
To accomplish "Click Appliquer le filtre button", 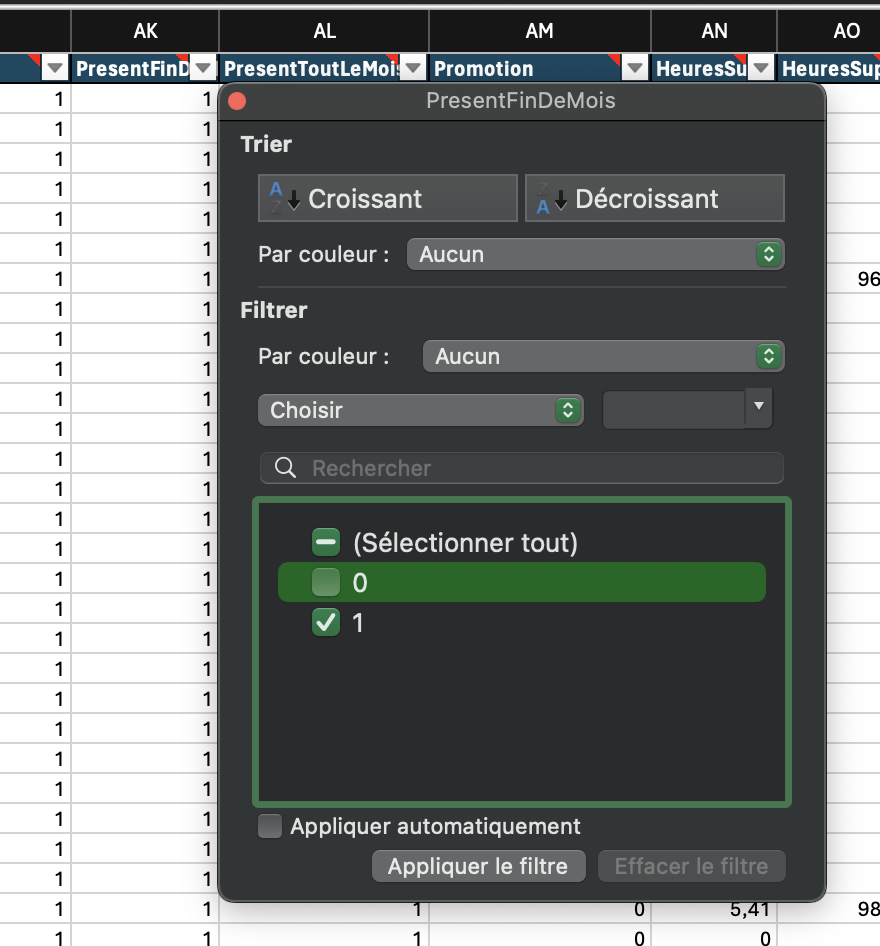I will pyautogui.click(x=479, y=866).
